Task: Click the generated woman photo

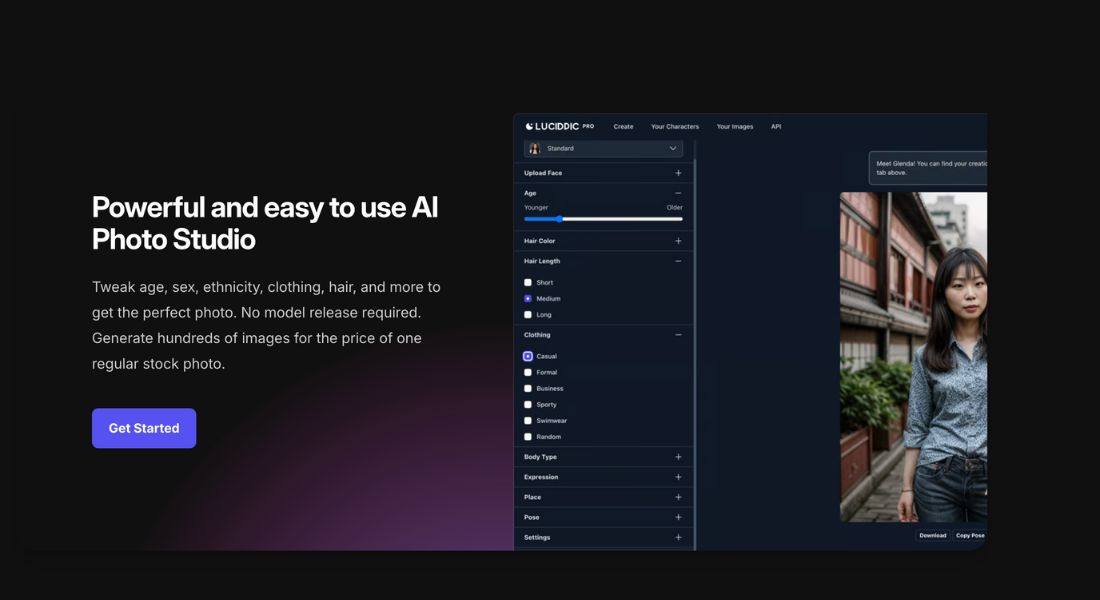Action: [913, 356]
